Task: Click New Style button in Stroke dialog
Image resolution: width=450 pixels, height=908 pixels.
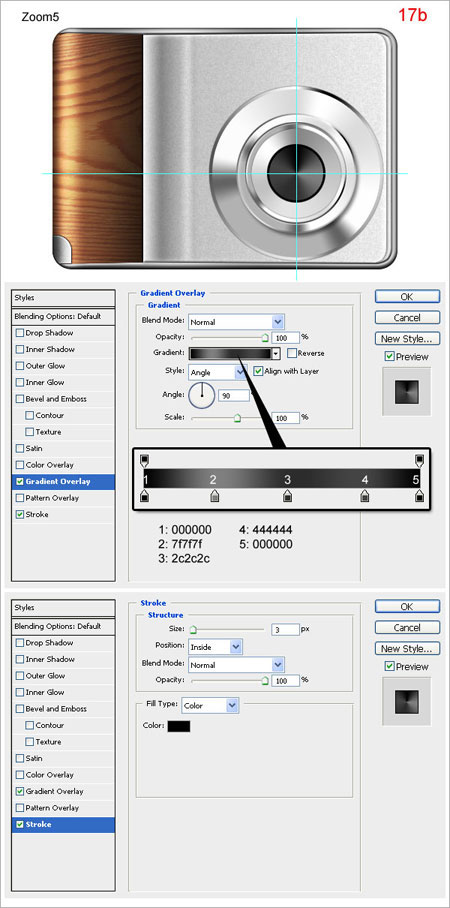Action: [407, 648]
